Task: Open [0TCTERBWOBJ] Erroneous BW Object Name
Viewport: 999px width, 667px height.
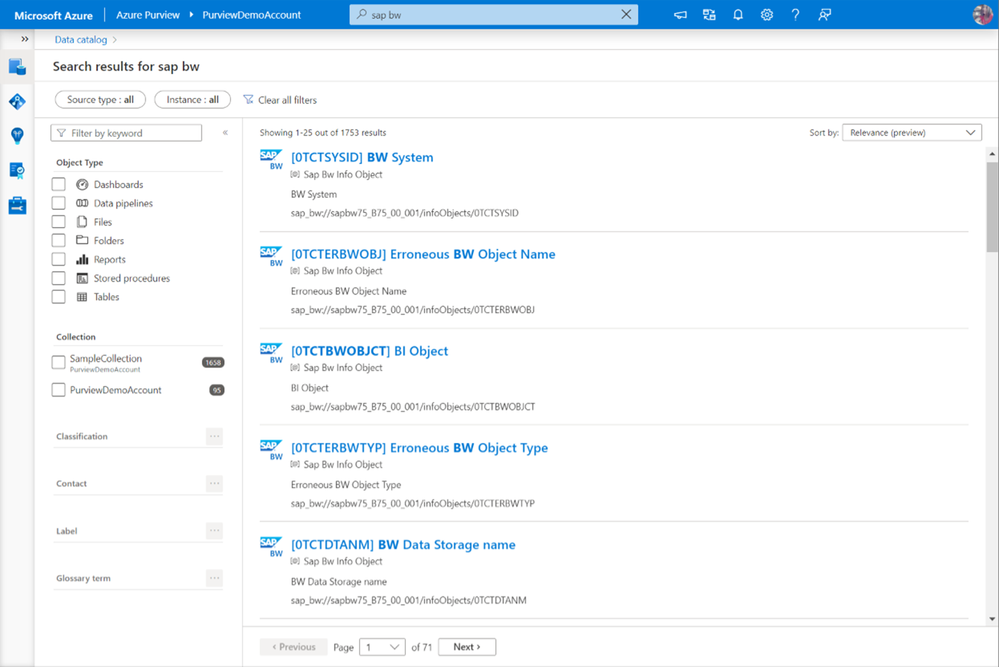Action: [x=423, y=254]
